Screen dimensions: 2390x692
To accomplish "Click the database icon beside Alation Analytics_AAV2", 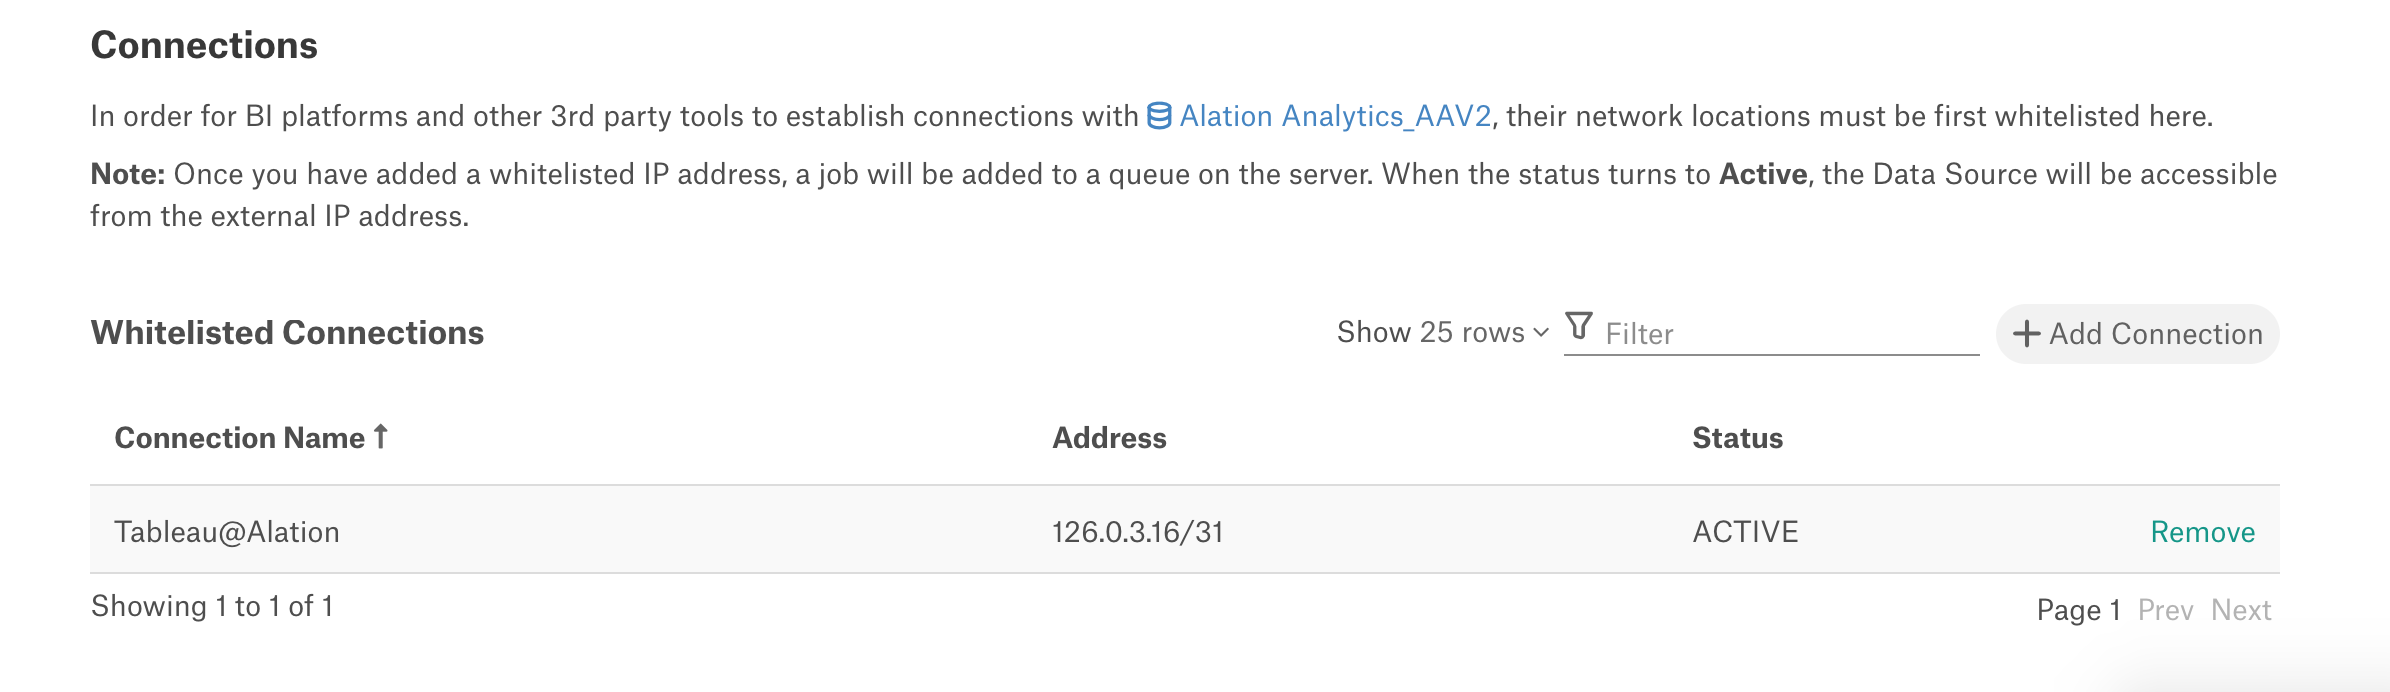I will tap(1159, 116).
